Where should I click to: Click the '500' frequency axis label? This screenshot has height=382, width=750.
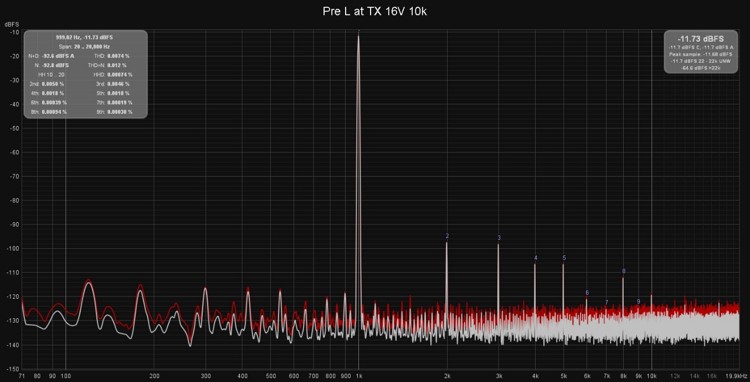tap(271, 376)
